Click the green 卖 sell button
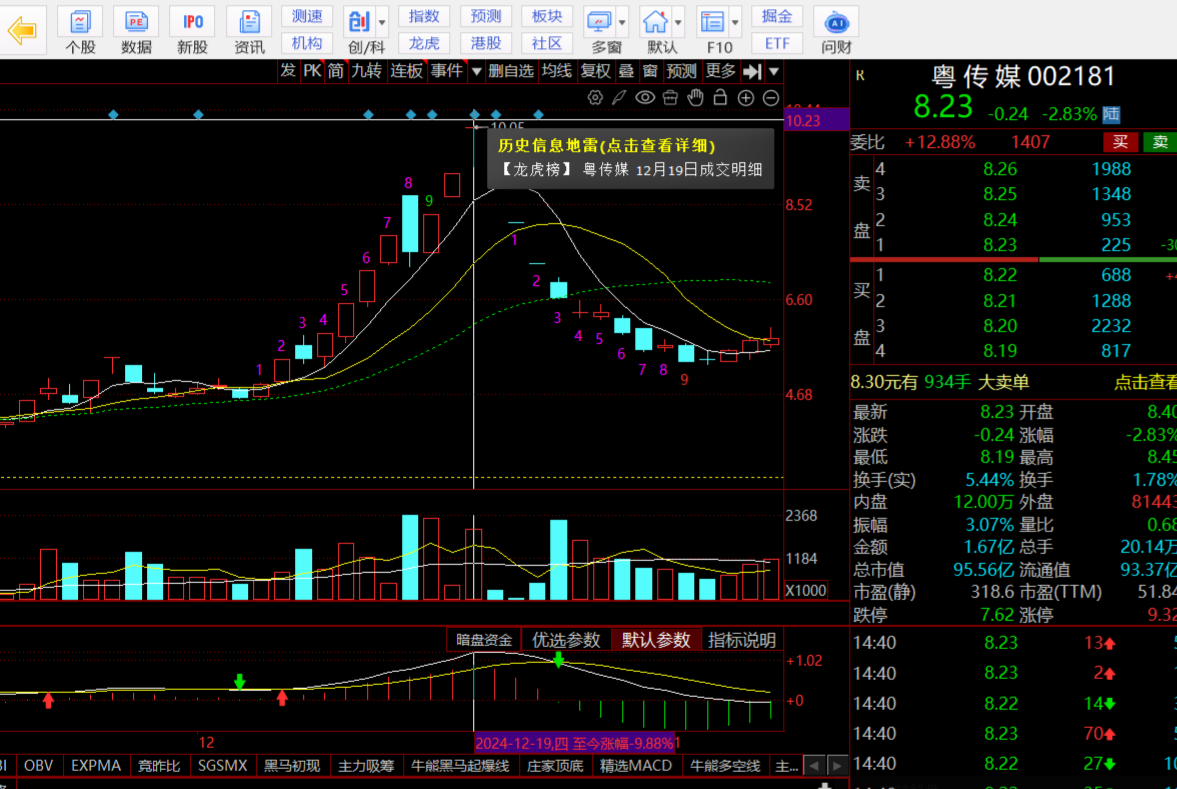This screenshot has height=789, width=1177. 1160,142
